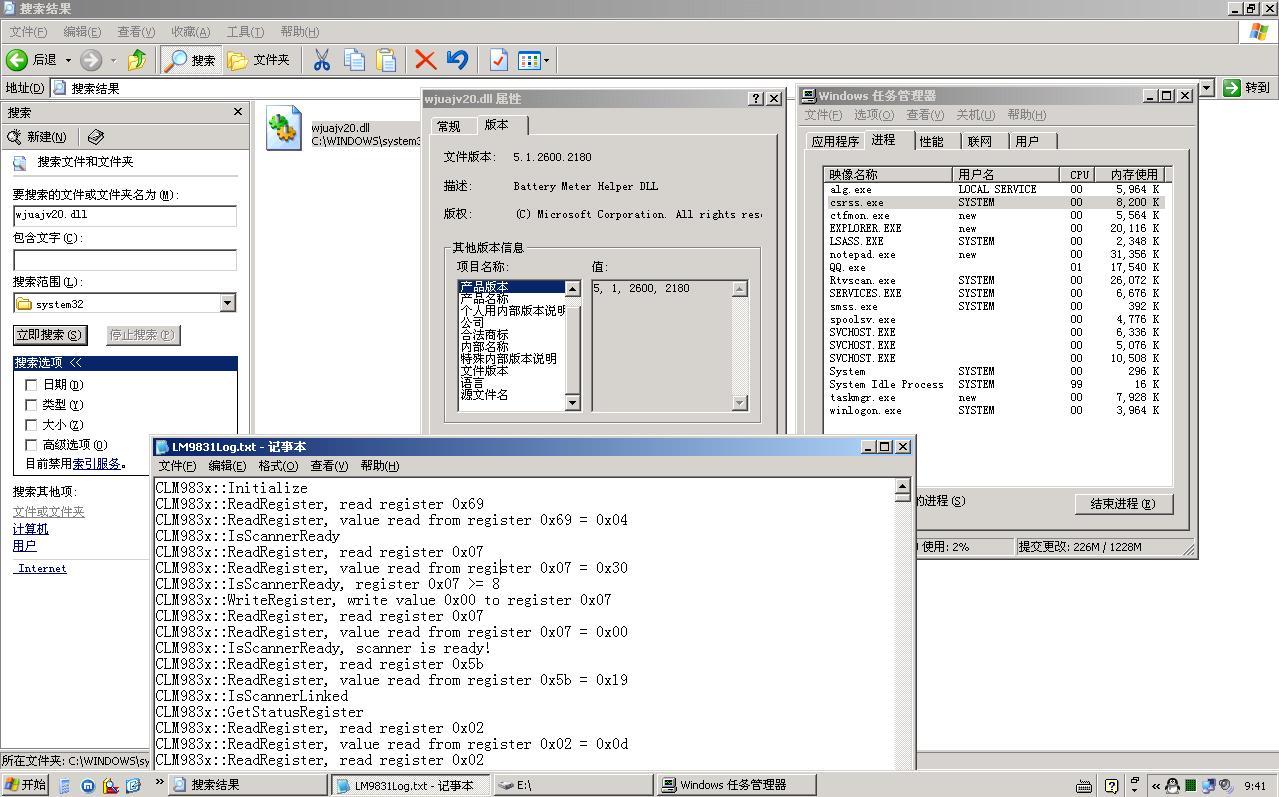Check the 高级选项 checkbox
This screenshot has height=797, width=1279.
pyautogui.click(x=31, y=445)
